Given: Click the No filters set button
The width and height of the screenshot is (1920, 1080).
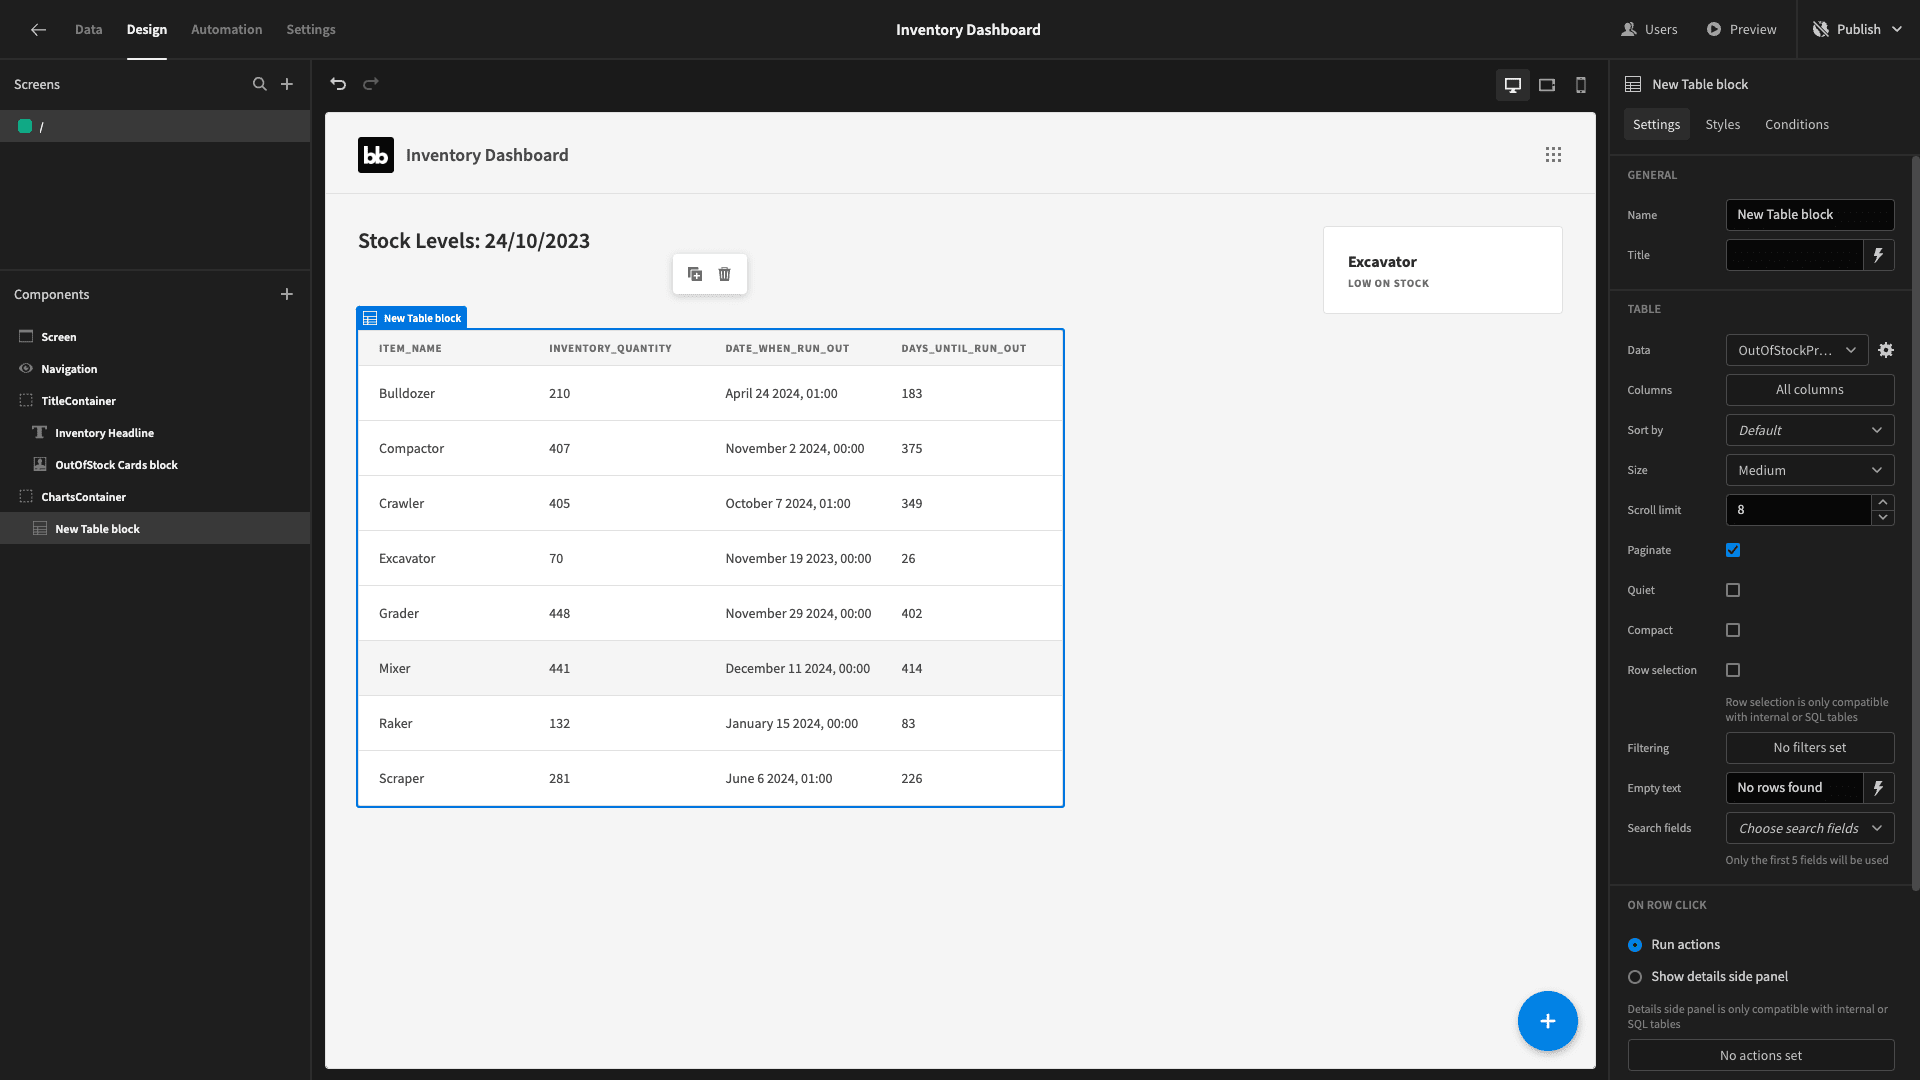Looking at the screenshot, I should click(x=1810, y=748).
